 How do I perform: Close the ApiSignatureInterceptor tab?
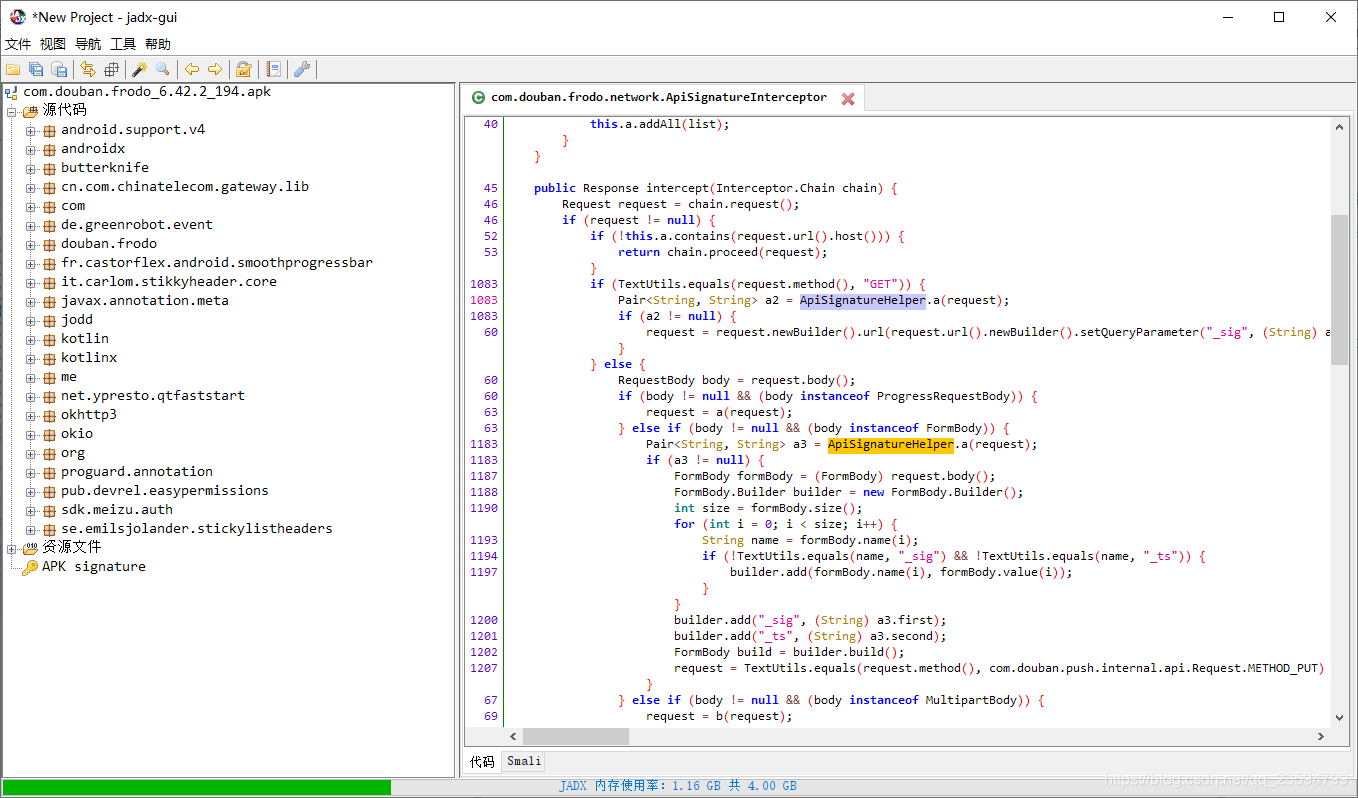848,98
